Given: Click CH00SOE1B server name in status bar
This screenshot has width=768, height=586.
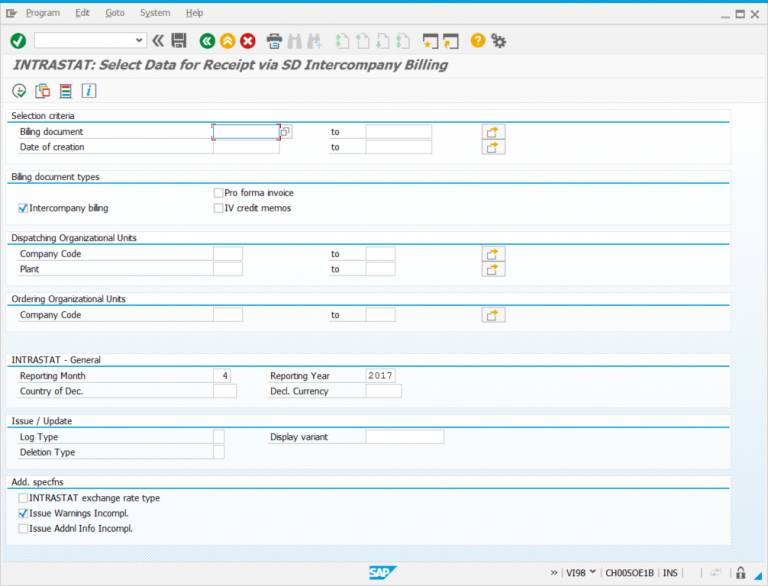Looking at the screenshot, I should pyautogui.click(x=629, y=573).
